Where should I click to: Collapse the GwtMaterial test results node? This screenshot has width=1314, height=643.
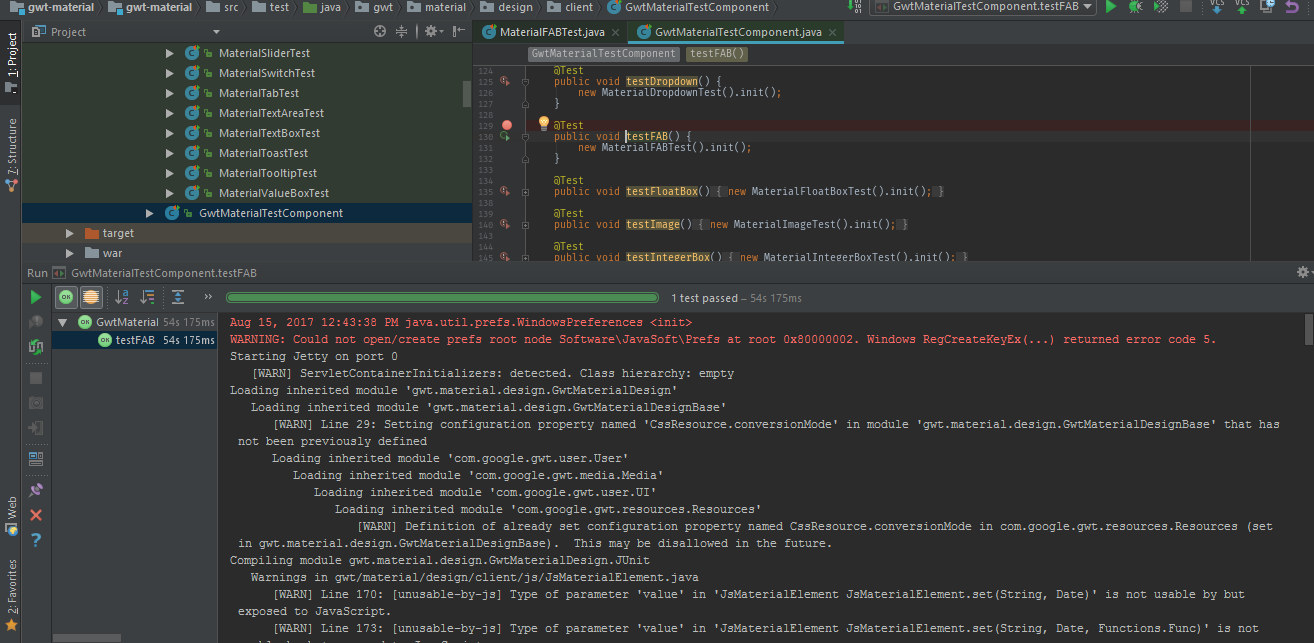[x=64, y=322]
